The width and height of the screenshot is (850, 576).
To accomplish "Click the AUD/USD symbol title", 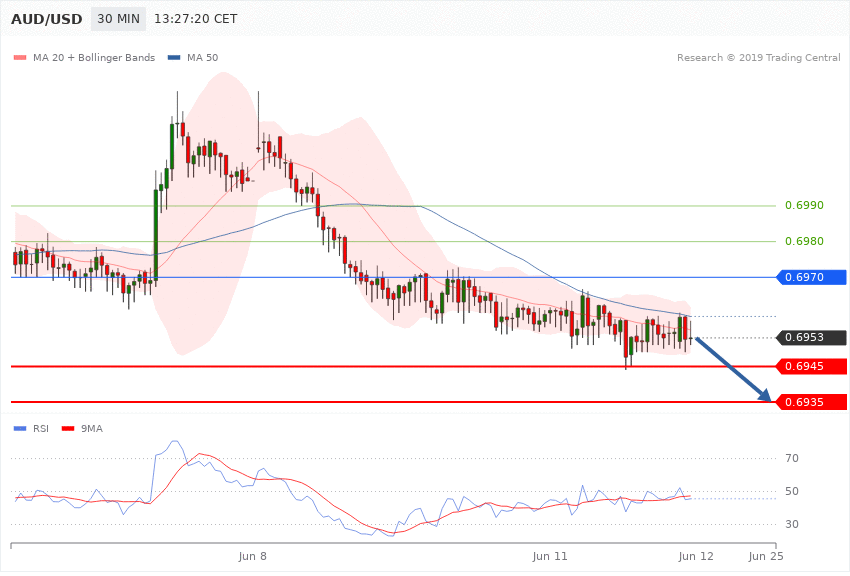I will click(47, 19).
